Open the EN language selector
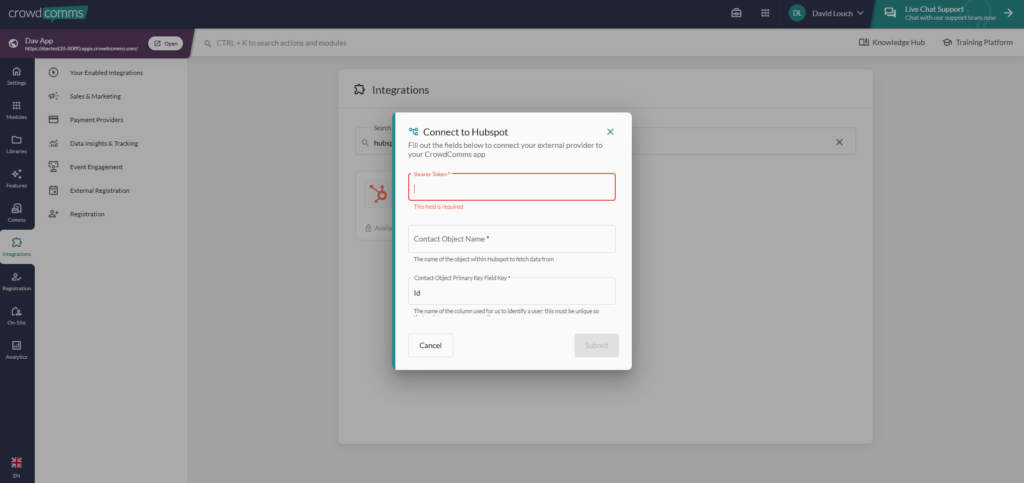Image resolution: width=1024 pixels, height=483 pixels. pyautogui.click(x=16, y=466)
